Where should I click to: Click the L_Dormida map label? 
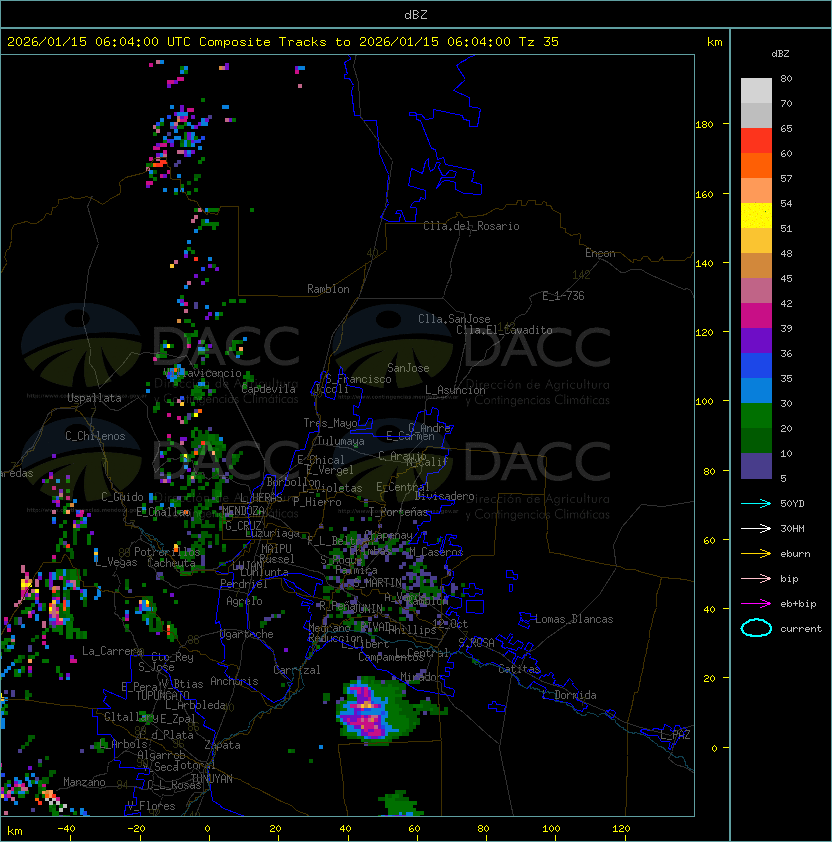coord(569,695)
